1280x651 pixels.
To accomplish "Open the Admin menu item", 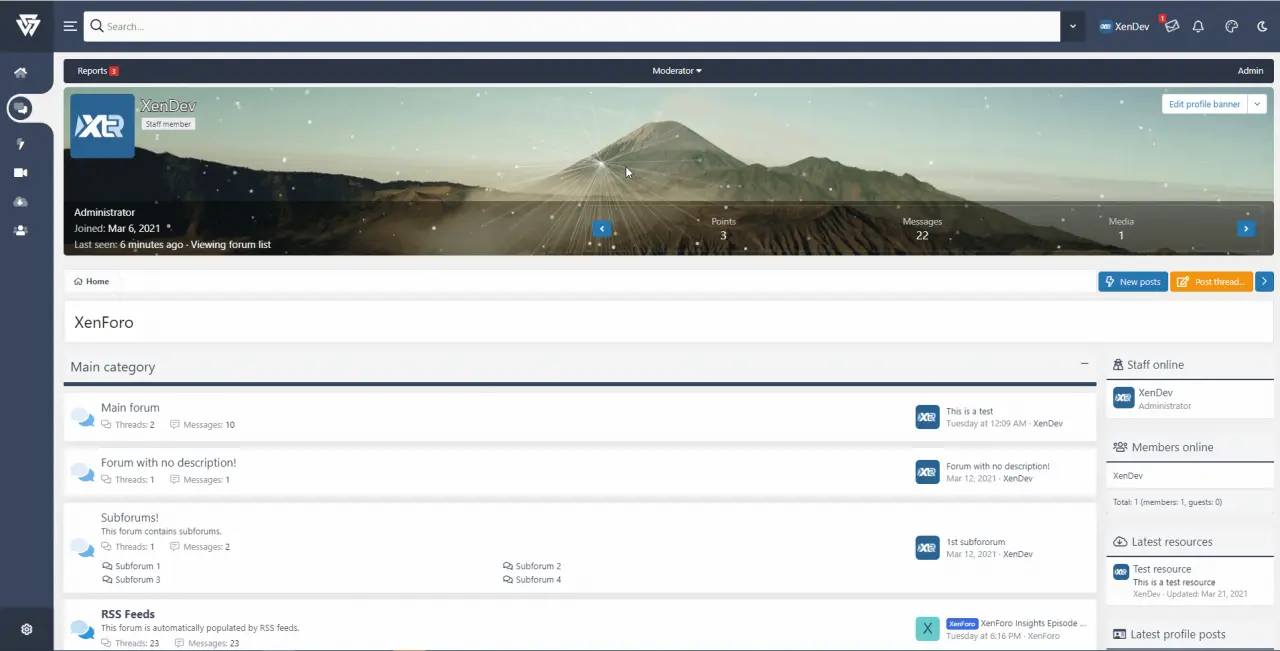I will pos(1250,71).
